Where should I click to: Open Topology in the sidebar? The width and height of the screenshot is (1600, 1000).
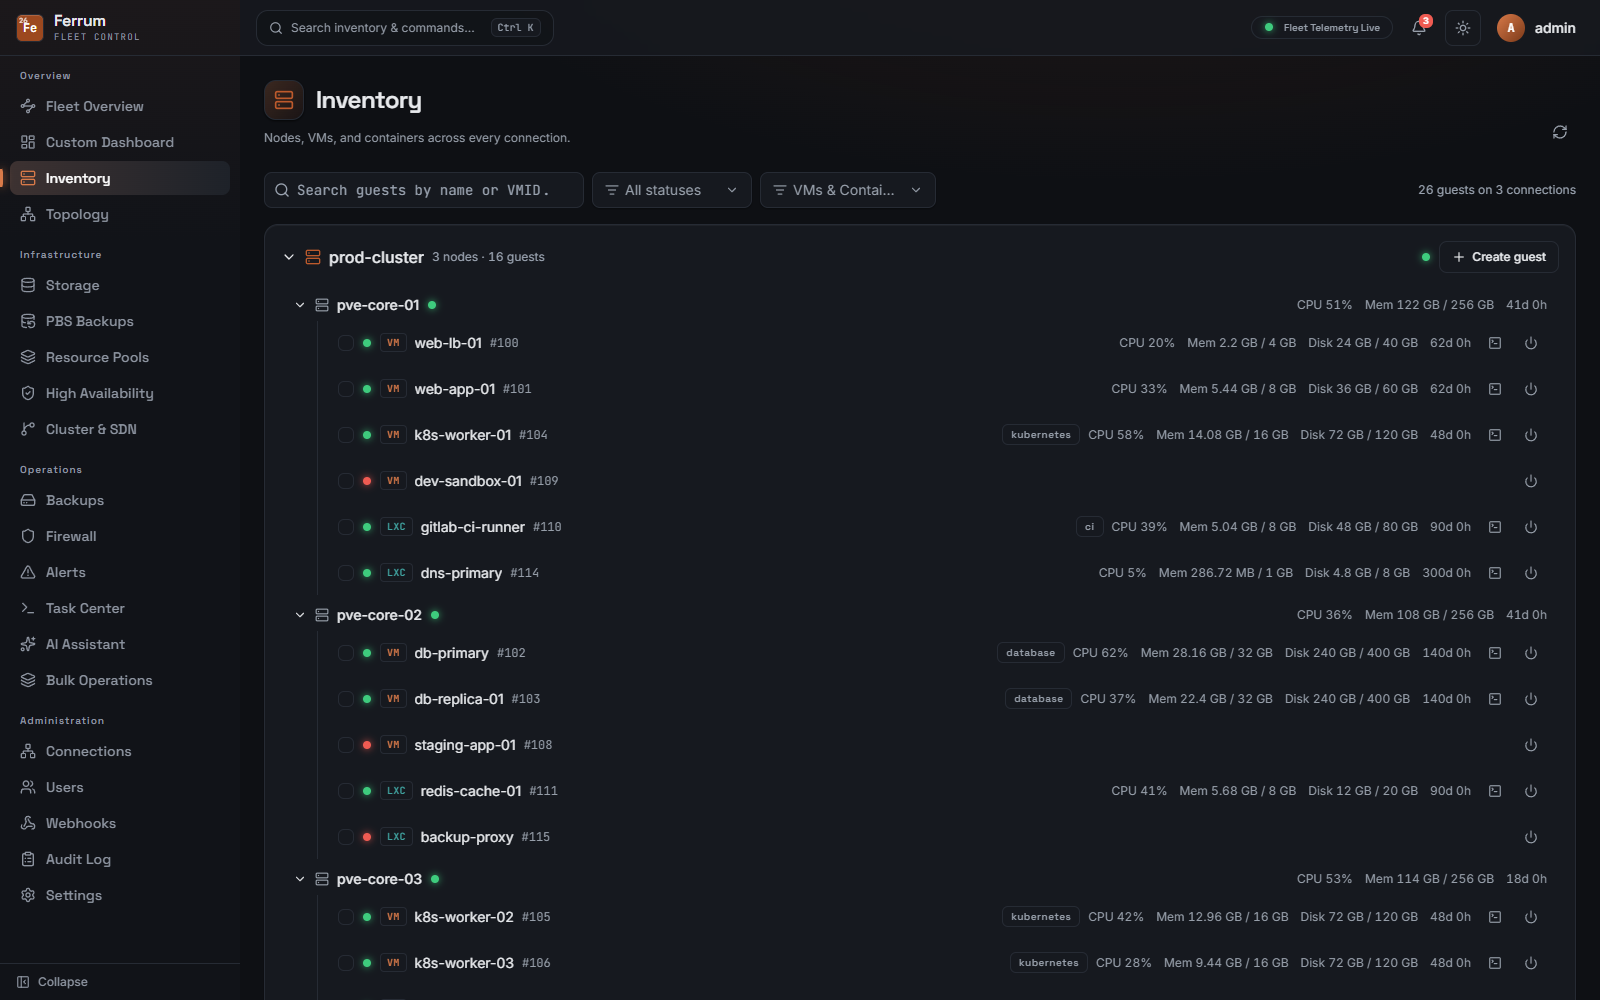(120, 214)
